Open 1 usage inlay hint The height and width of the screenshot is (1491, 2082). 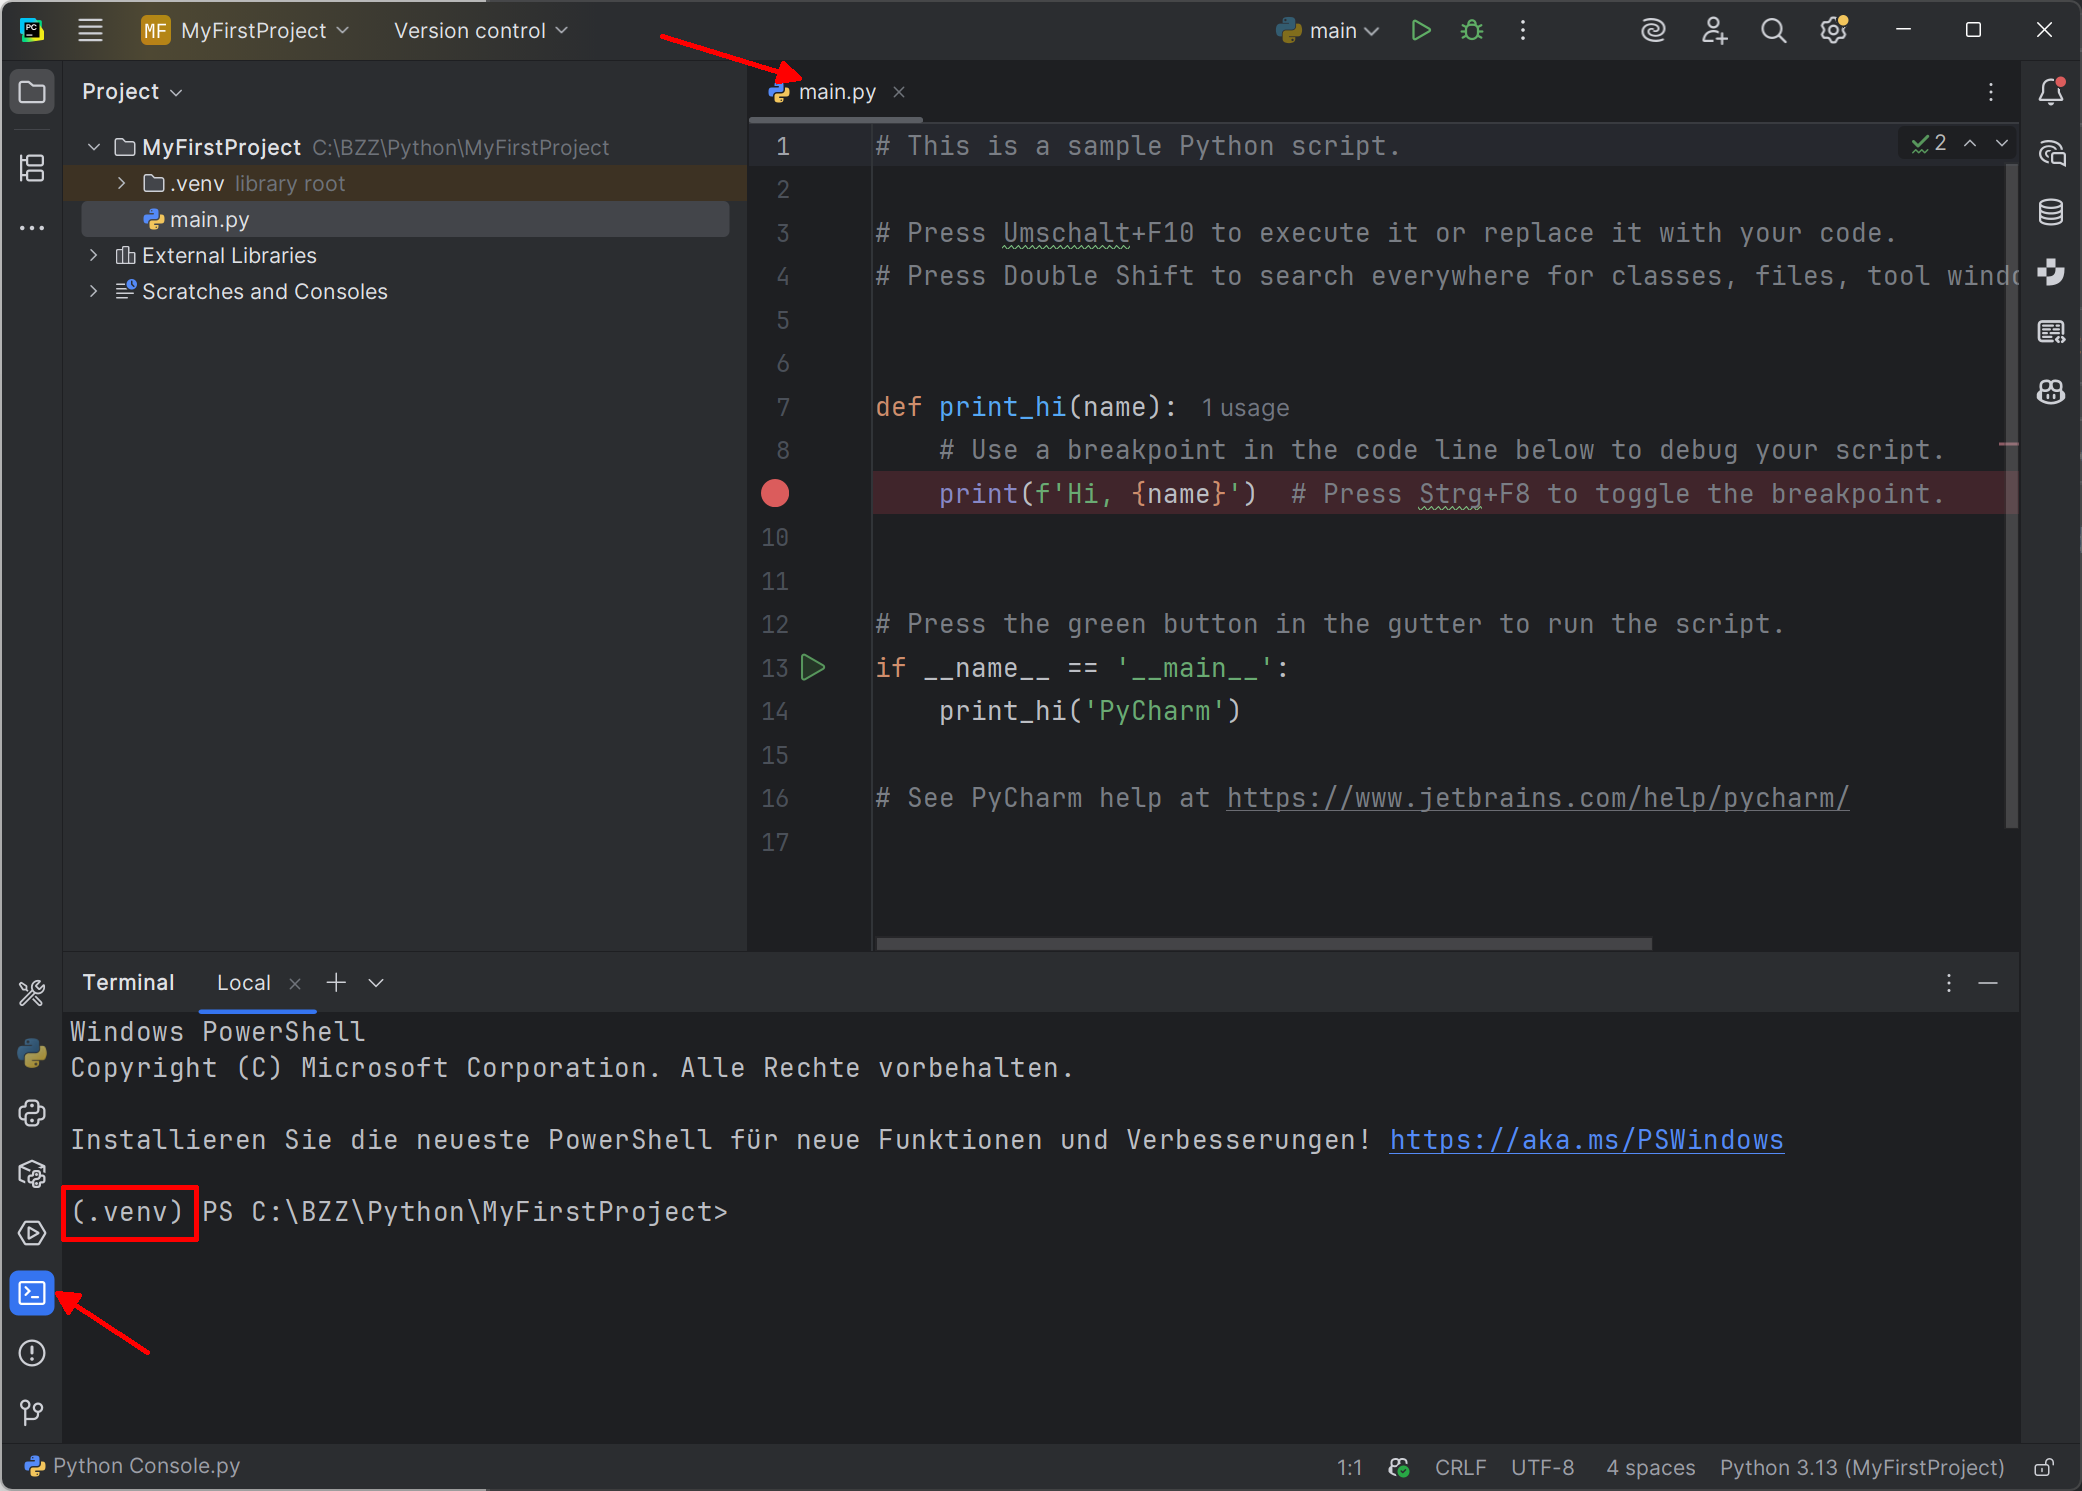(1245, 408)
